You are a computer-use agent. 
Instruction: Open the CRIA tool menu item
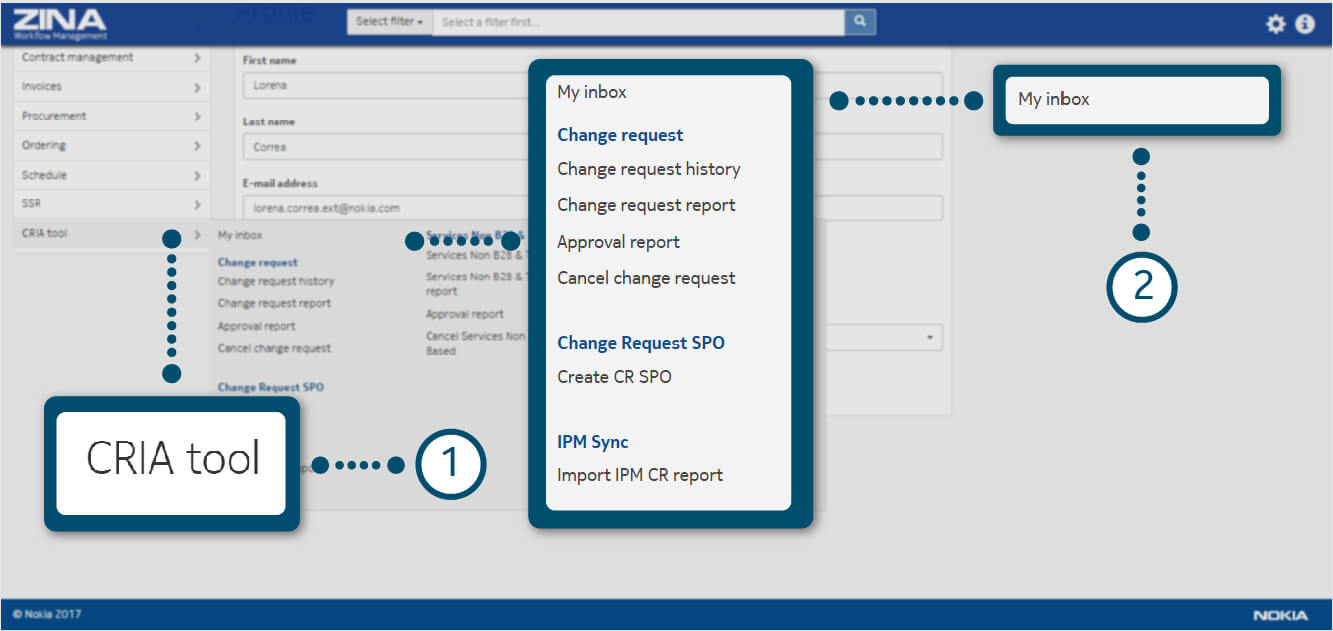tap(110, 234)
